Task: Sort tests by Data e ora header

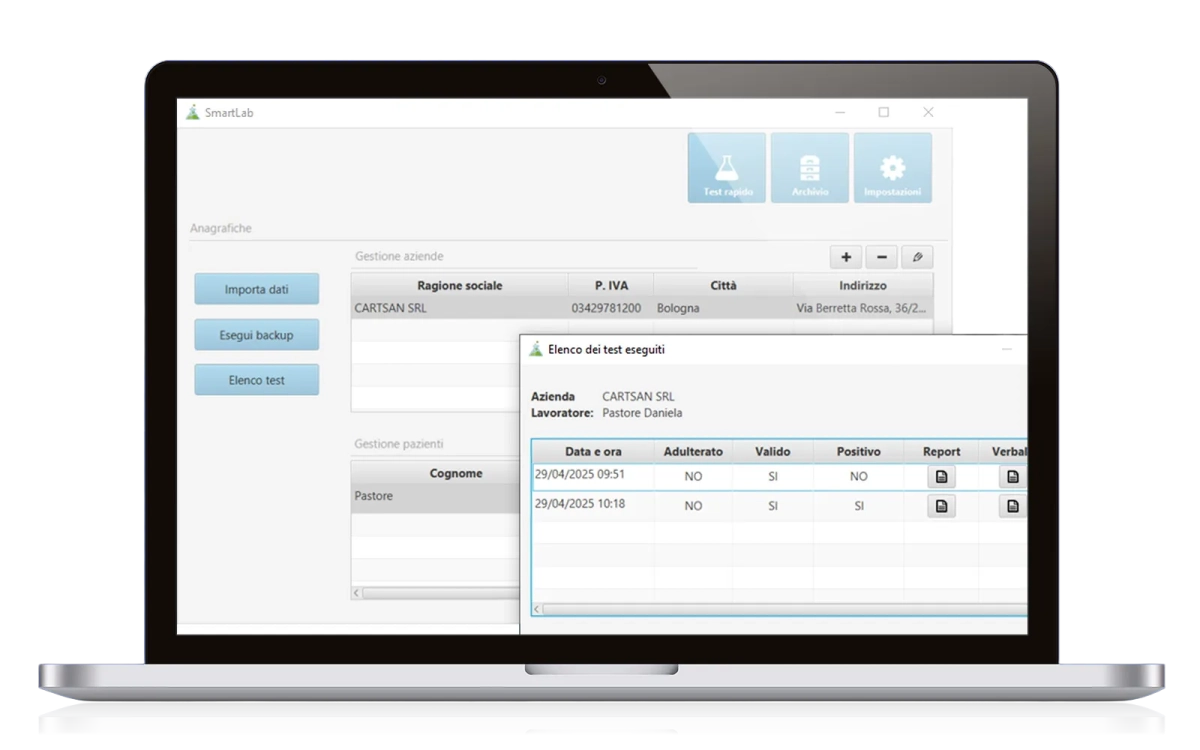Action: coord(592,451)
